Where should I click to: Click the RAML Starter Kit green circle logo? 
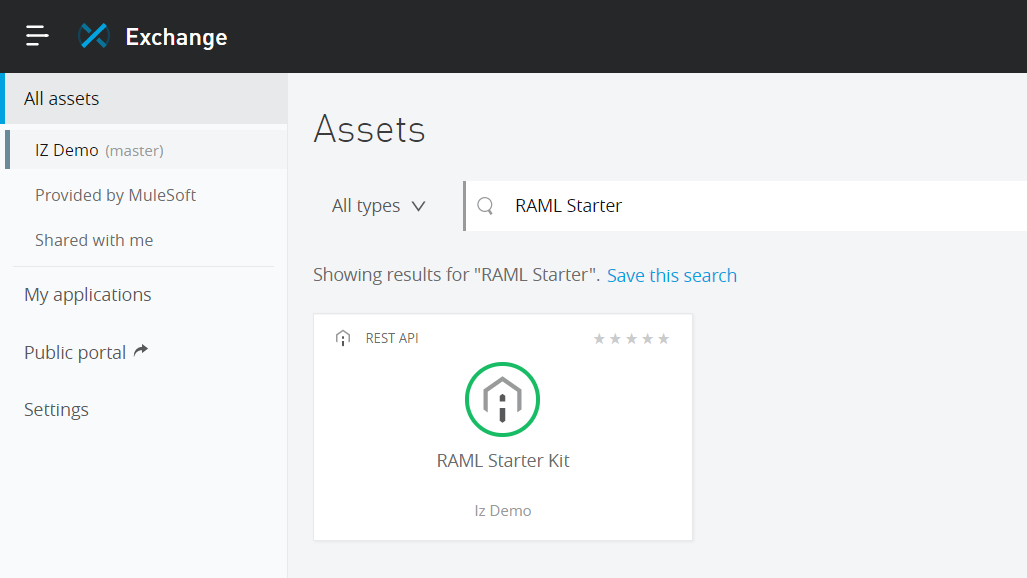502,399
